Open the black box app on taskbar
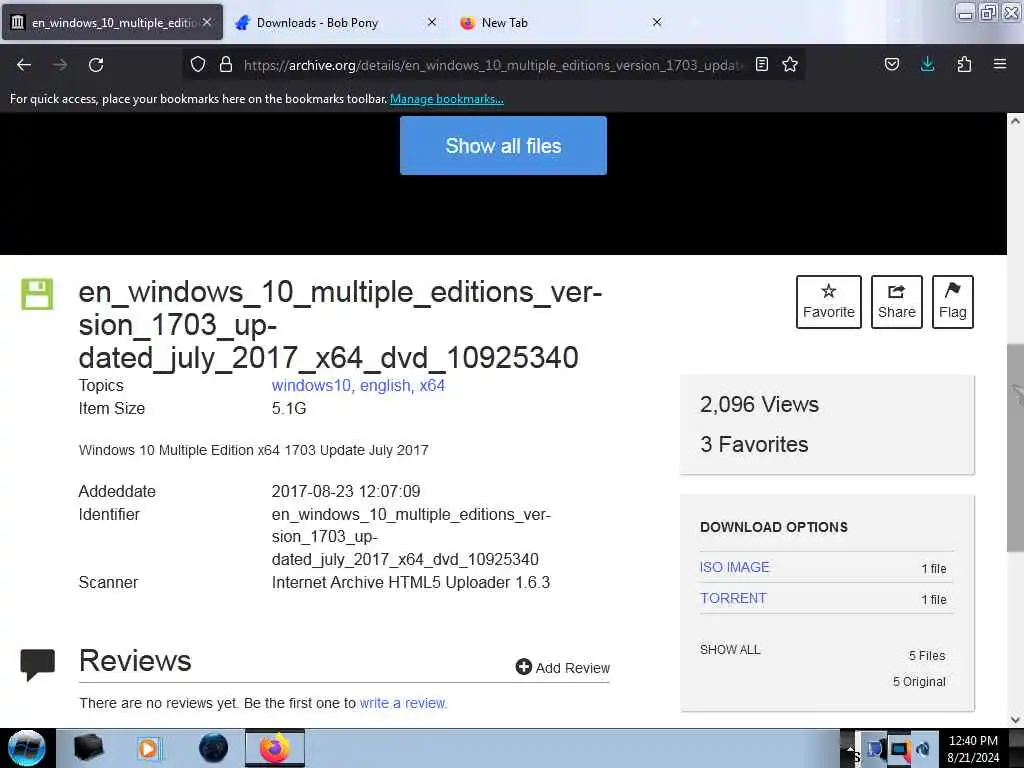The width and height of the screenshot is (1024, 768). click(89, 748)
